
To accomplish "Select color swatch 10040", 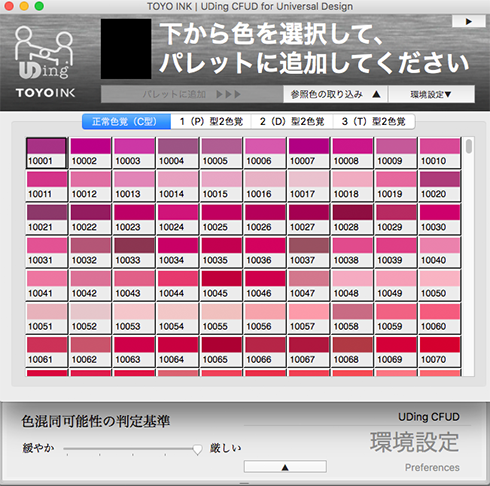I will click(440, 252).
